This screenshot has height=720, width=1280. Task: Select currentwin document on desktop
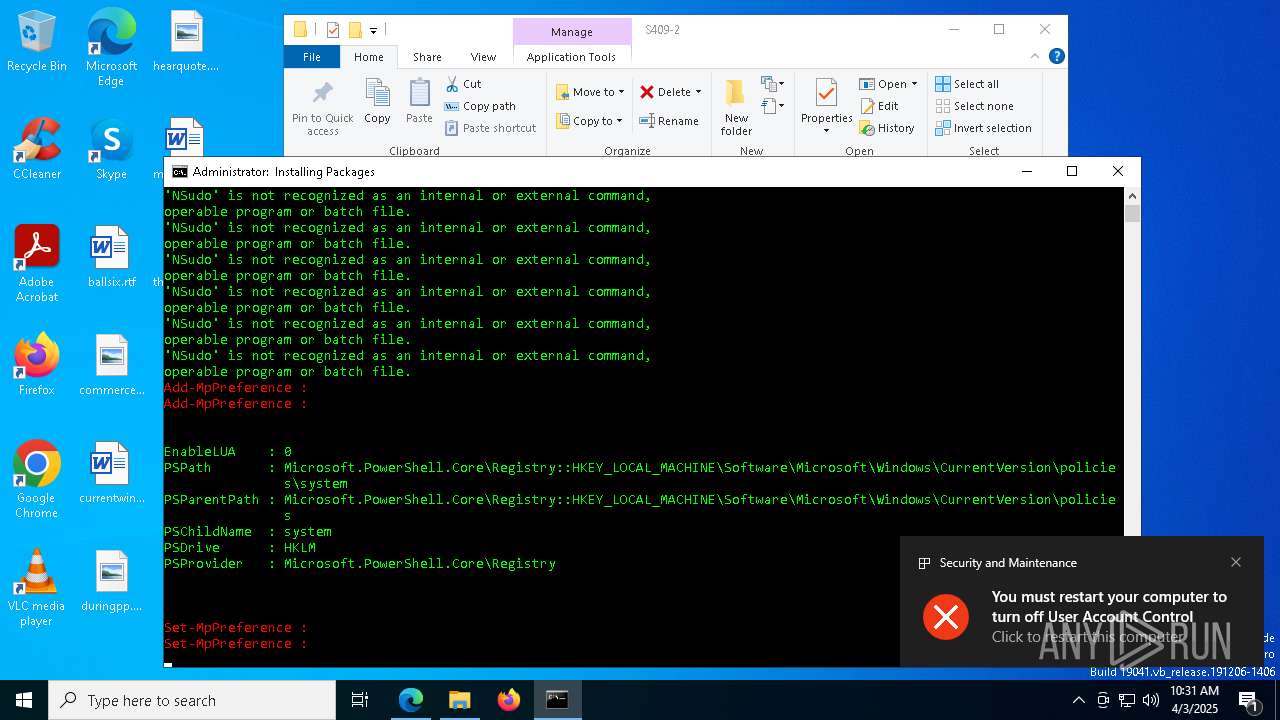111,474
